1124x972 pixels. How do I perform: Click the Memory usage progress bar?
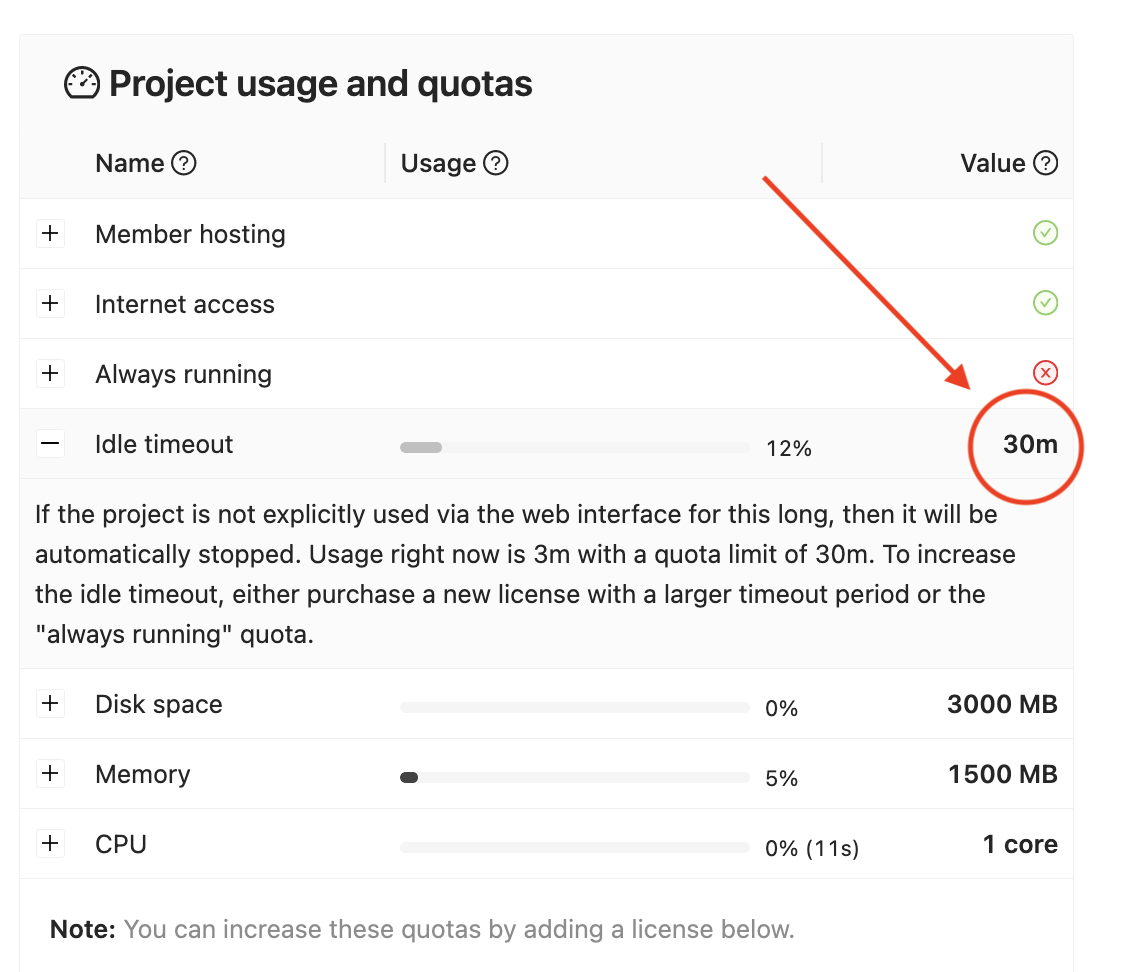point(574,777)
